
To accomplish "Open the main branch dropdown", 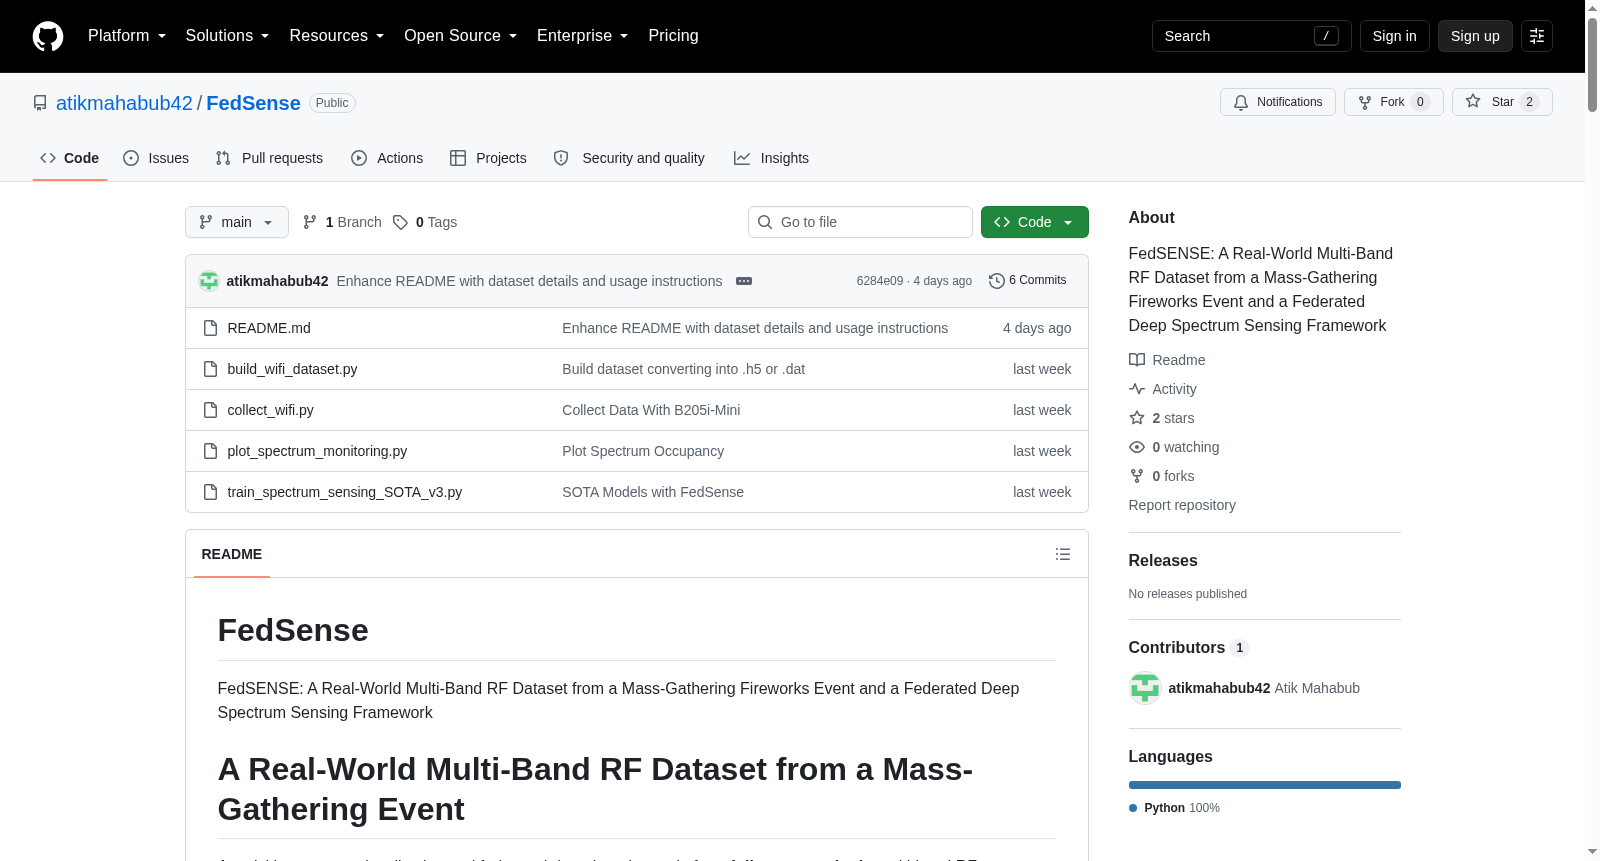I will pos(237,222).
